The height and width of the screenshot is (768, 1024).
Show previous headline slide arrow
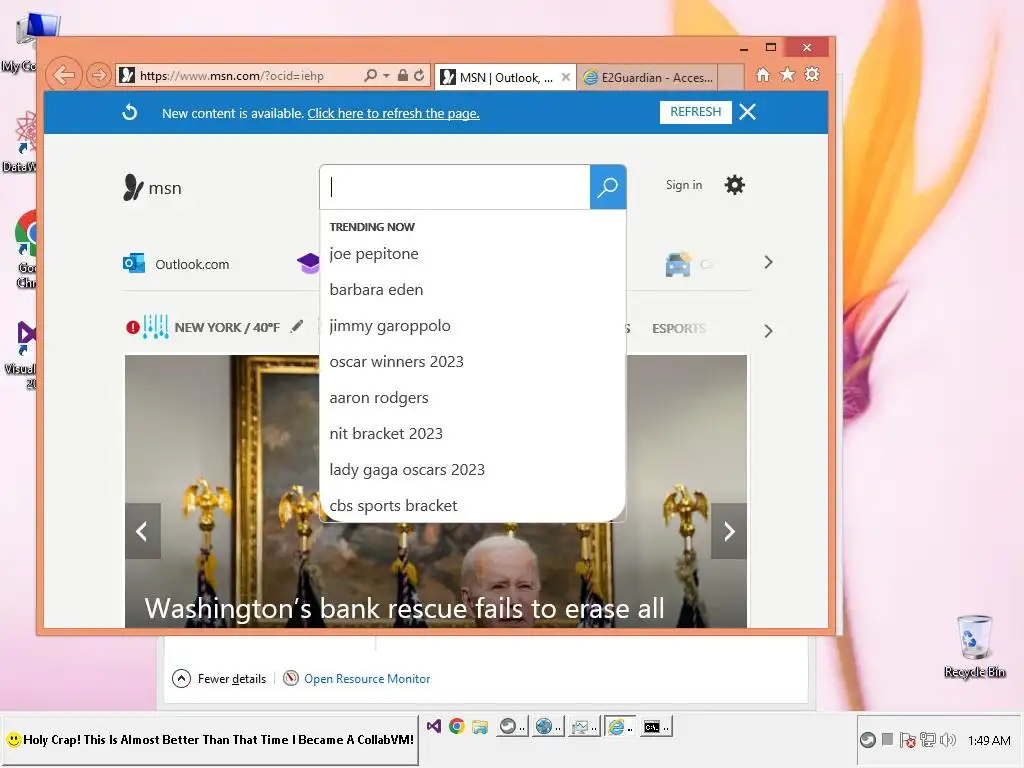[142, 531]
